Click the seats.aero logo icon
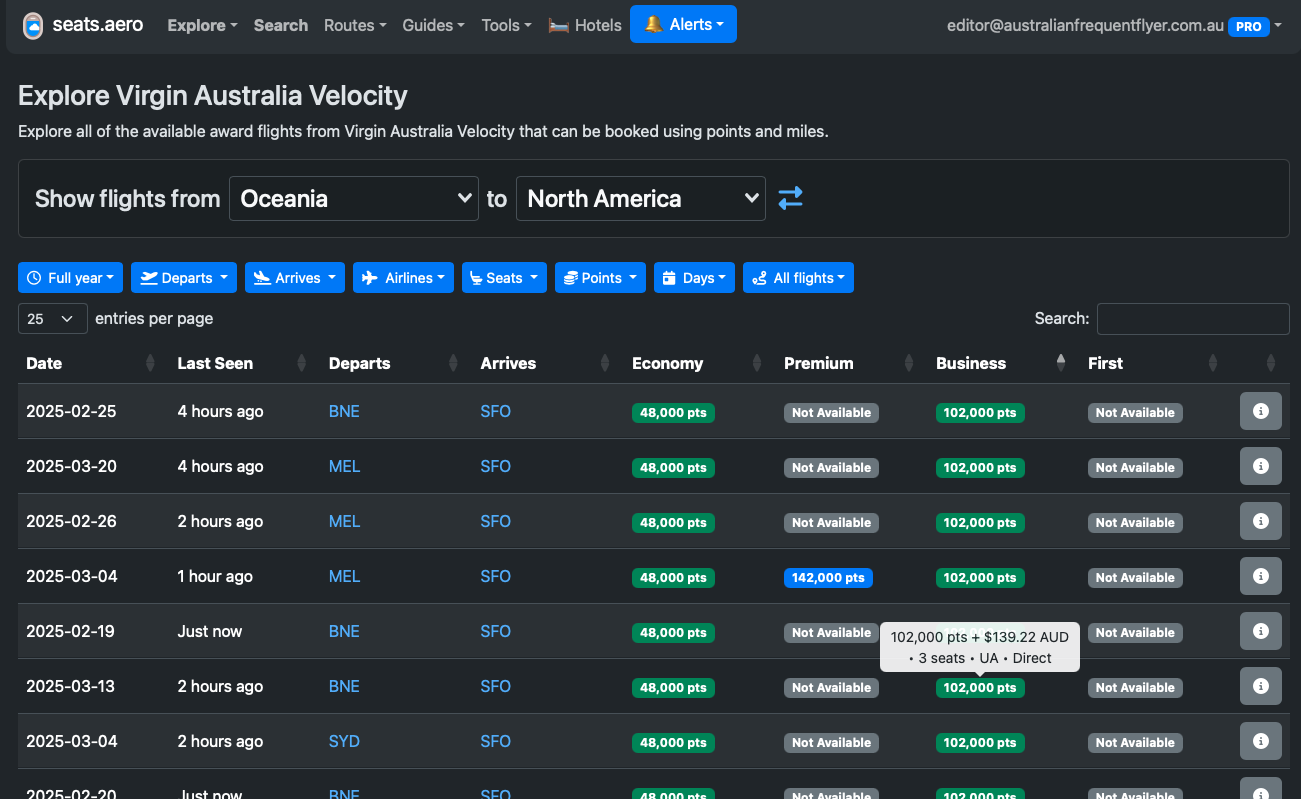This screenshot has width=1301, height=799. [33, 25]
